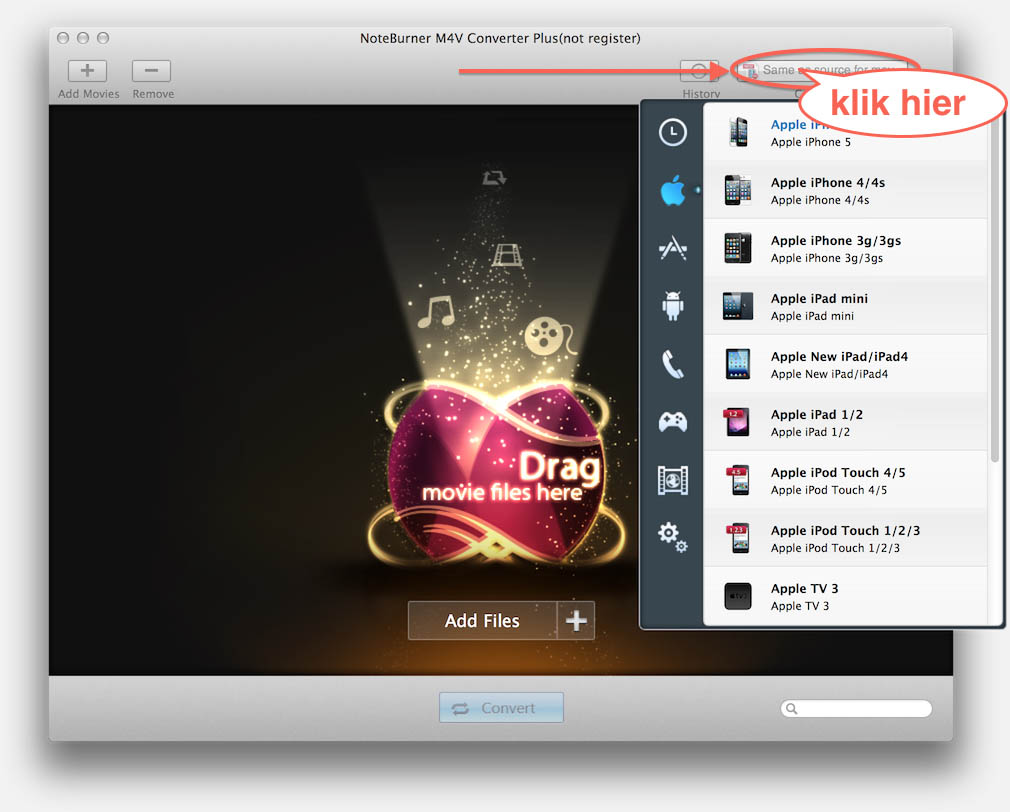Click the Apple iPod Touch 4/5 device icon
The height and width of the screenshot is (812, 1010).
[738, 480]
